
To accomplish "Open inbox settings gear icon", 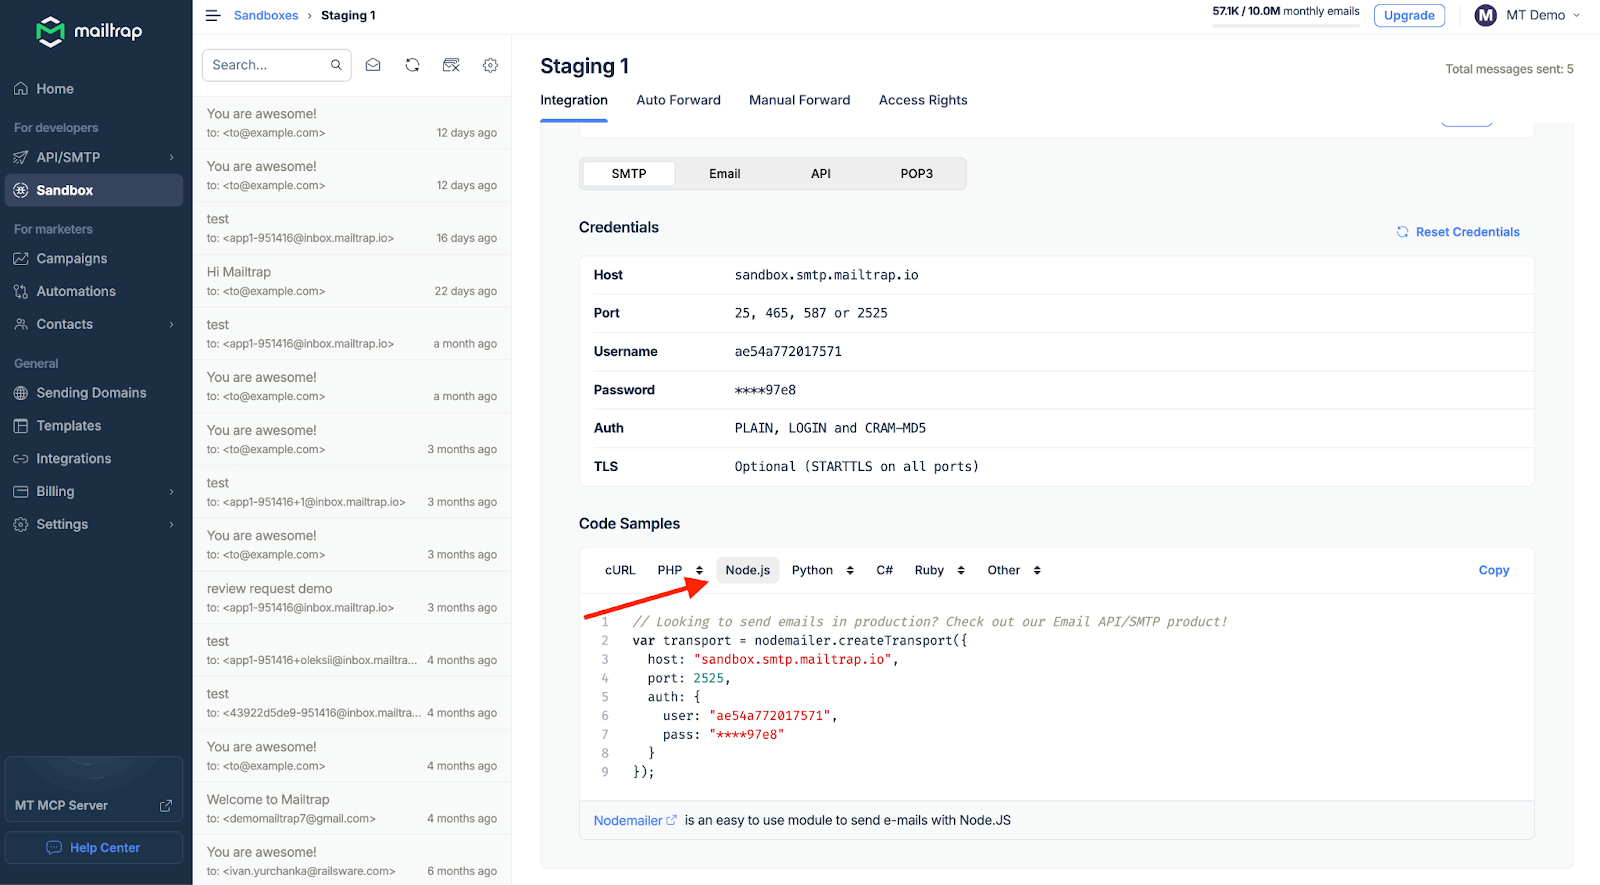I will tap(490, 65).
